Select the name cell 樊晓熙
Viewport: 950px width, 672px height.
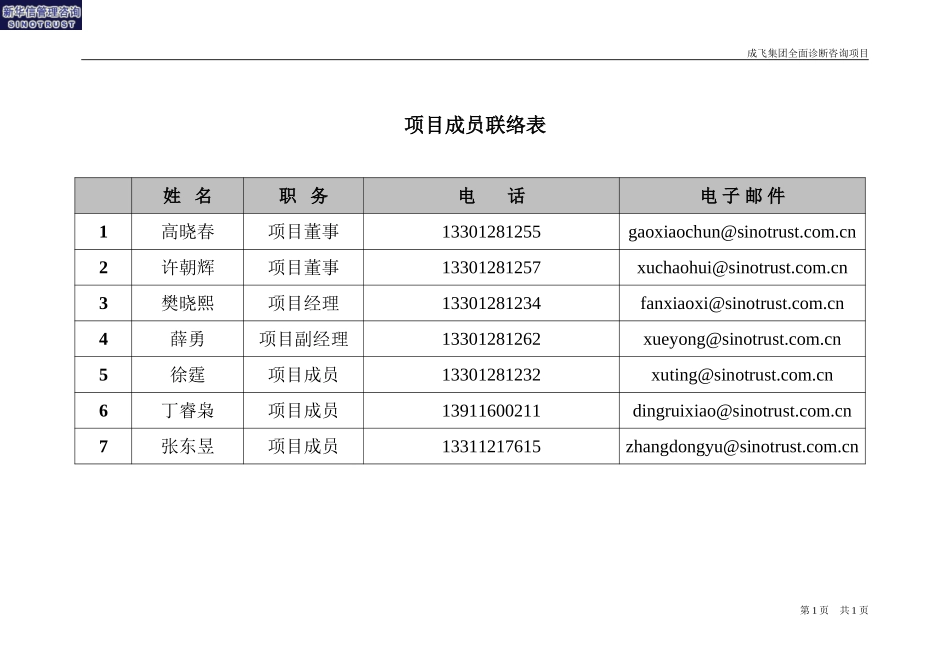(x=187, y=303)
